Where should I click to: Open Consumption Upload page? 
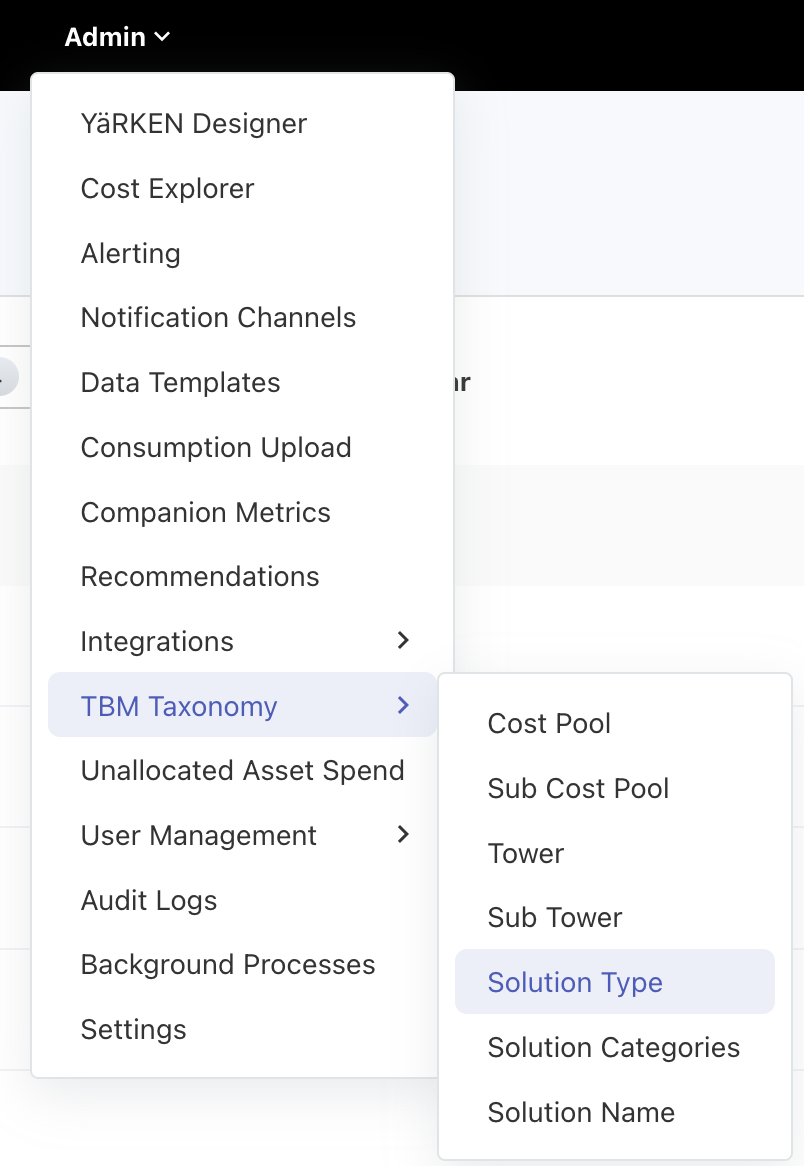(216, 448)
